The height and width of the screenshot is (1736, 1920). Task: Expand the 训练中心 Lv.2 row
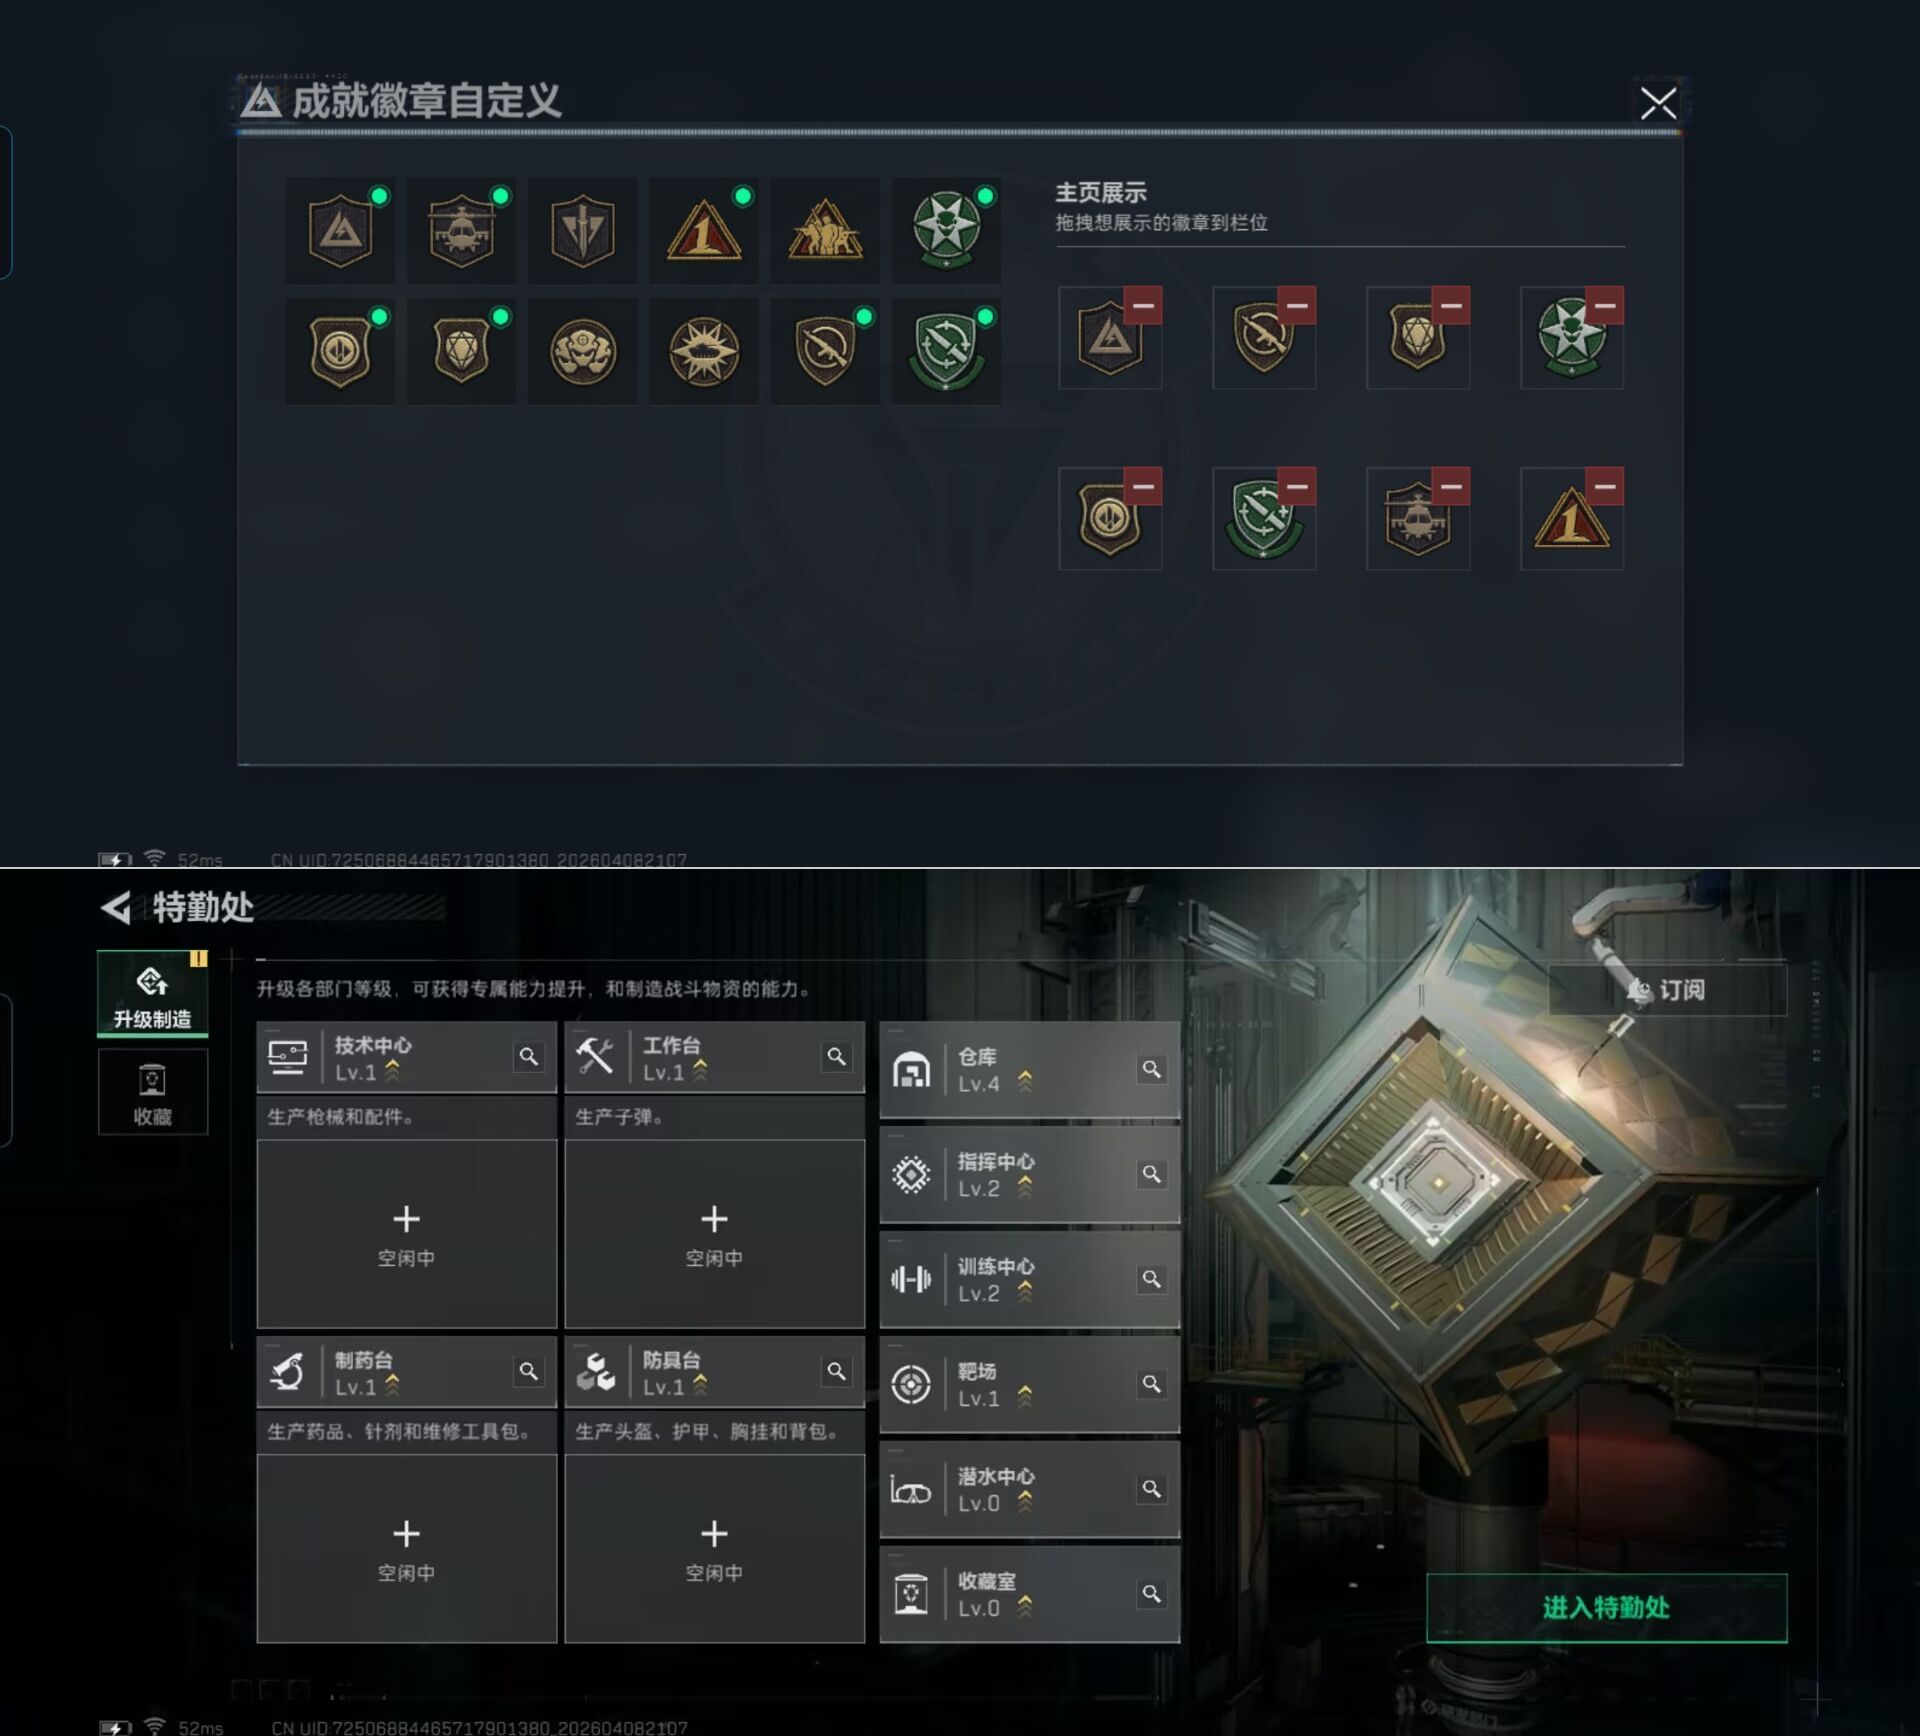click(1029, 1280)
